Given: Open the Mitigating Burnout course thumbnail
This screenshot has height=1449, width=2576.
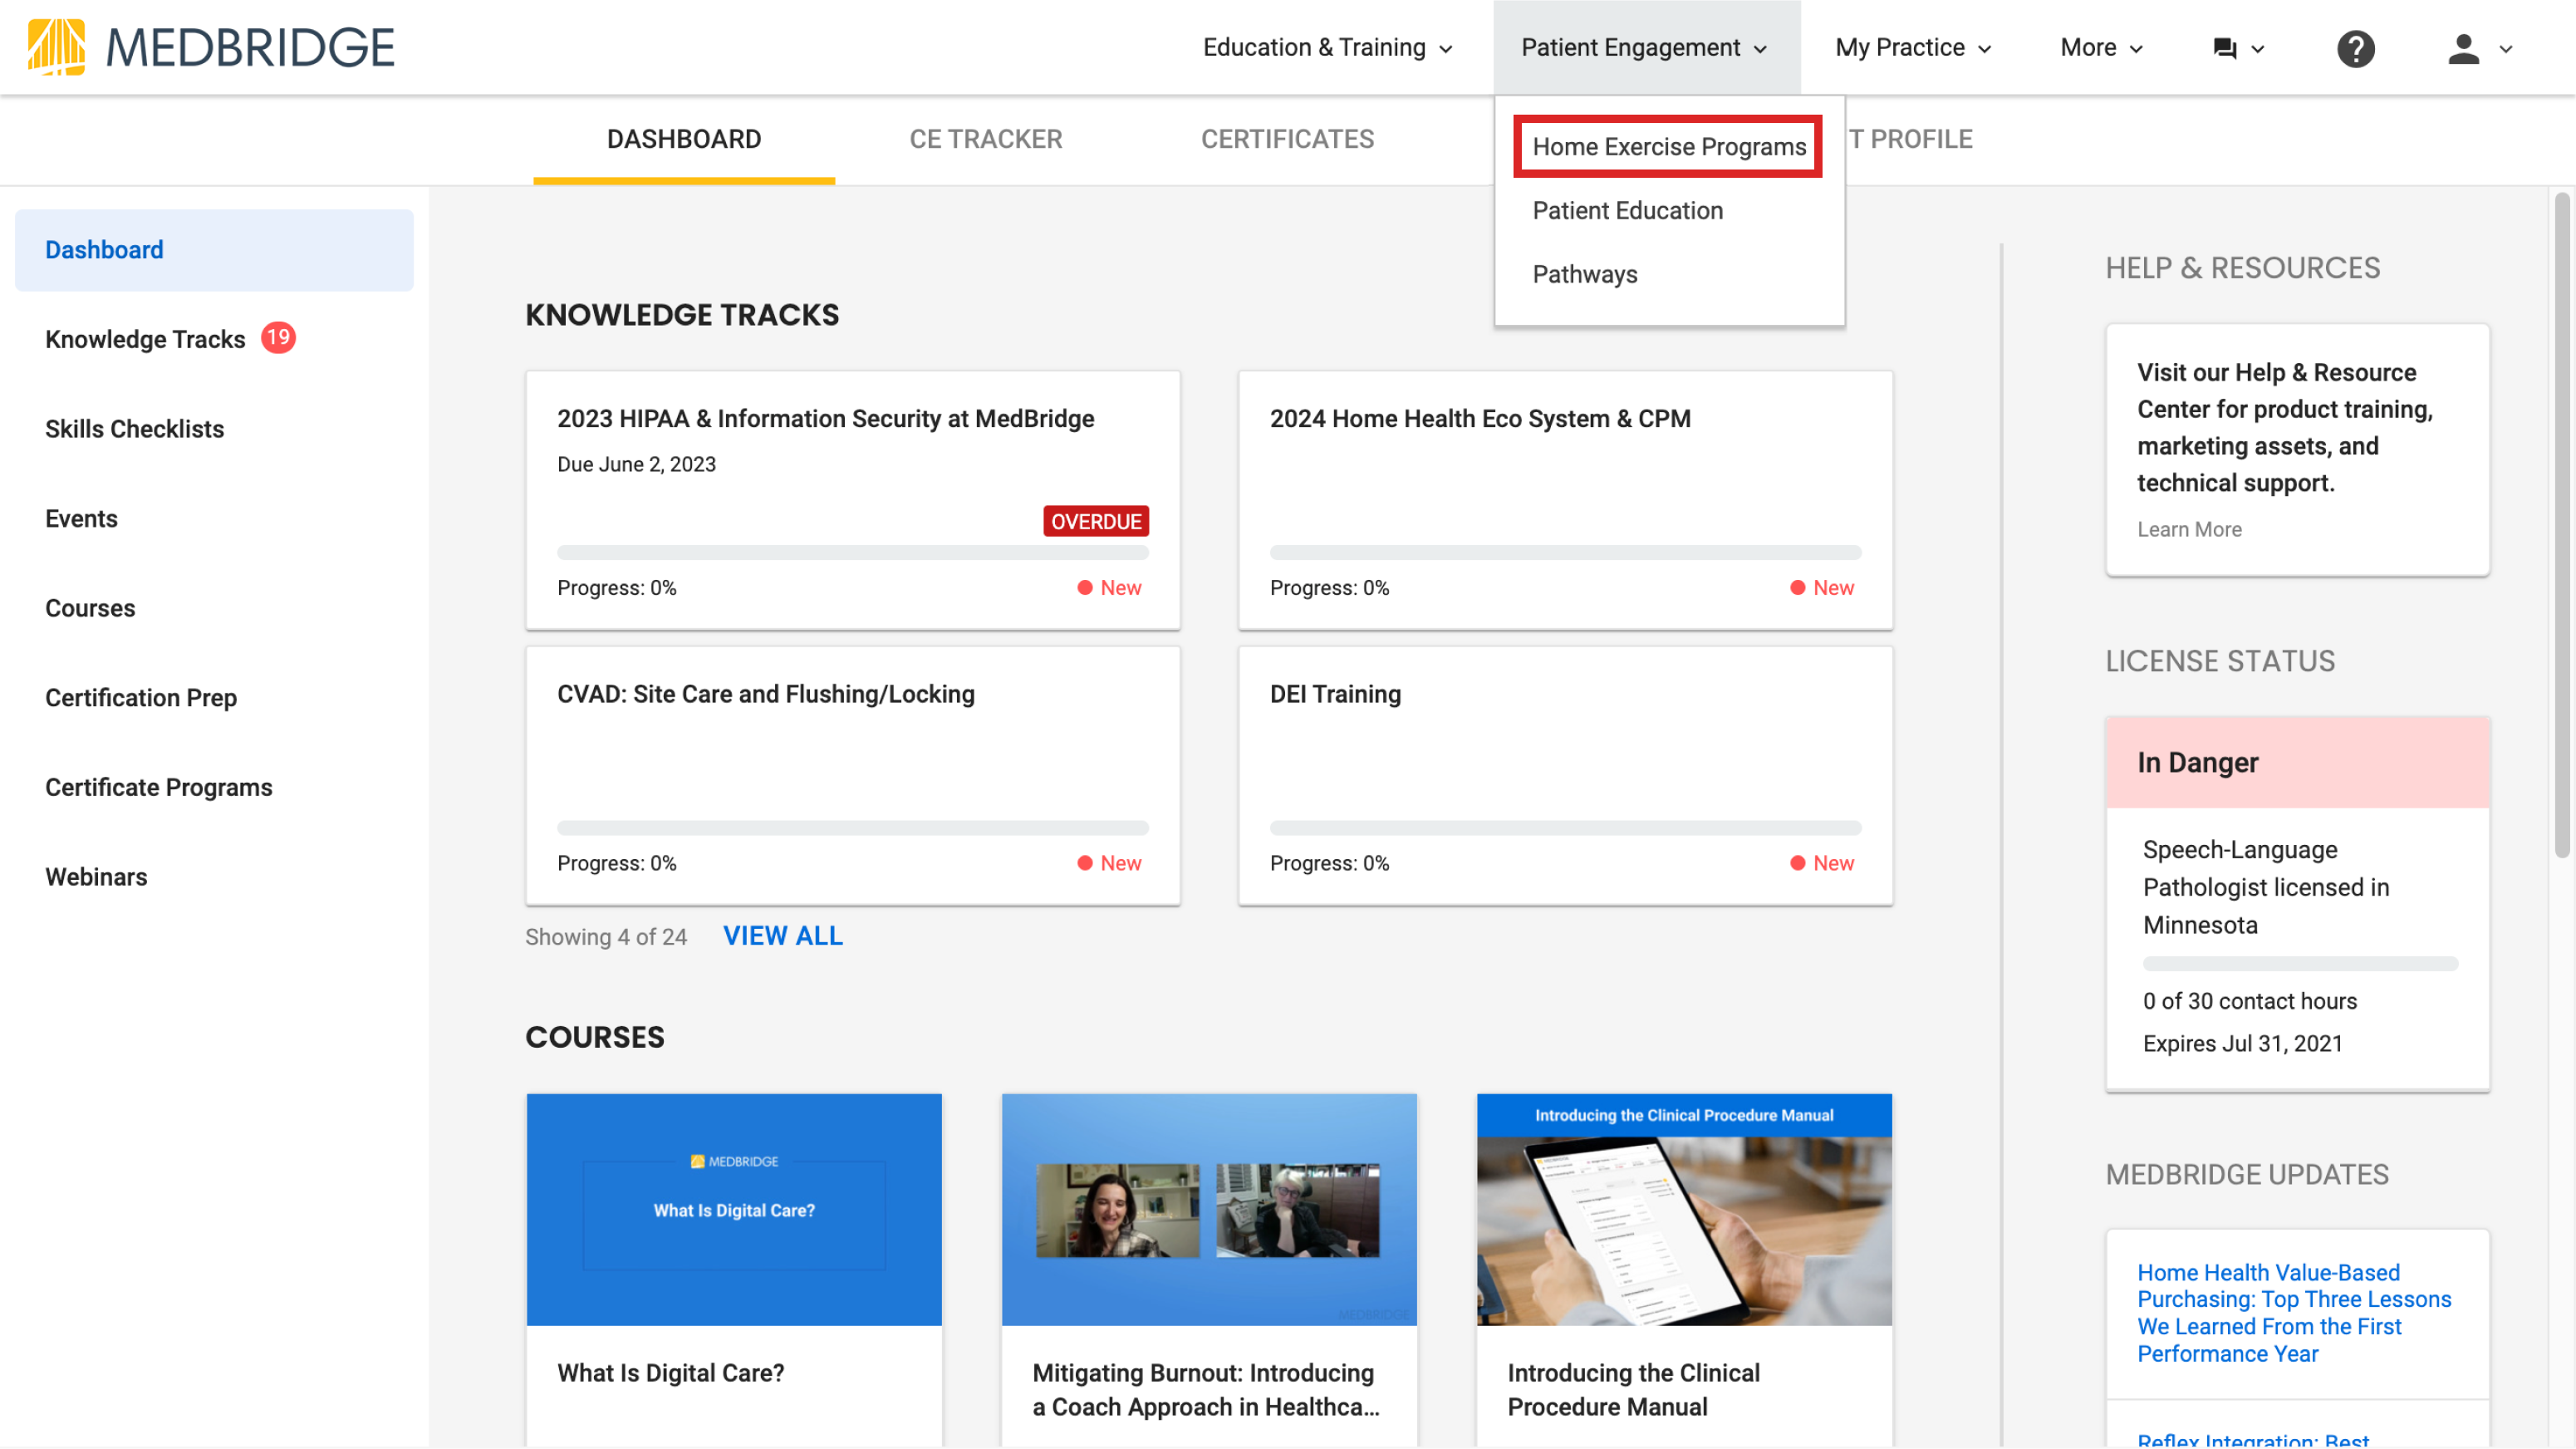Looking at the screenshot, I should 1209,1210.
